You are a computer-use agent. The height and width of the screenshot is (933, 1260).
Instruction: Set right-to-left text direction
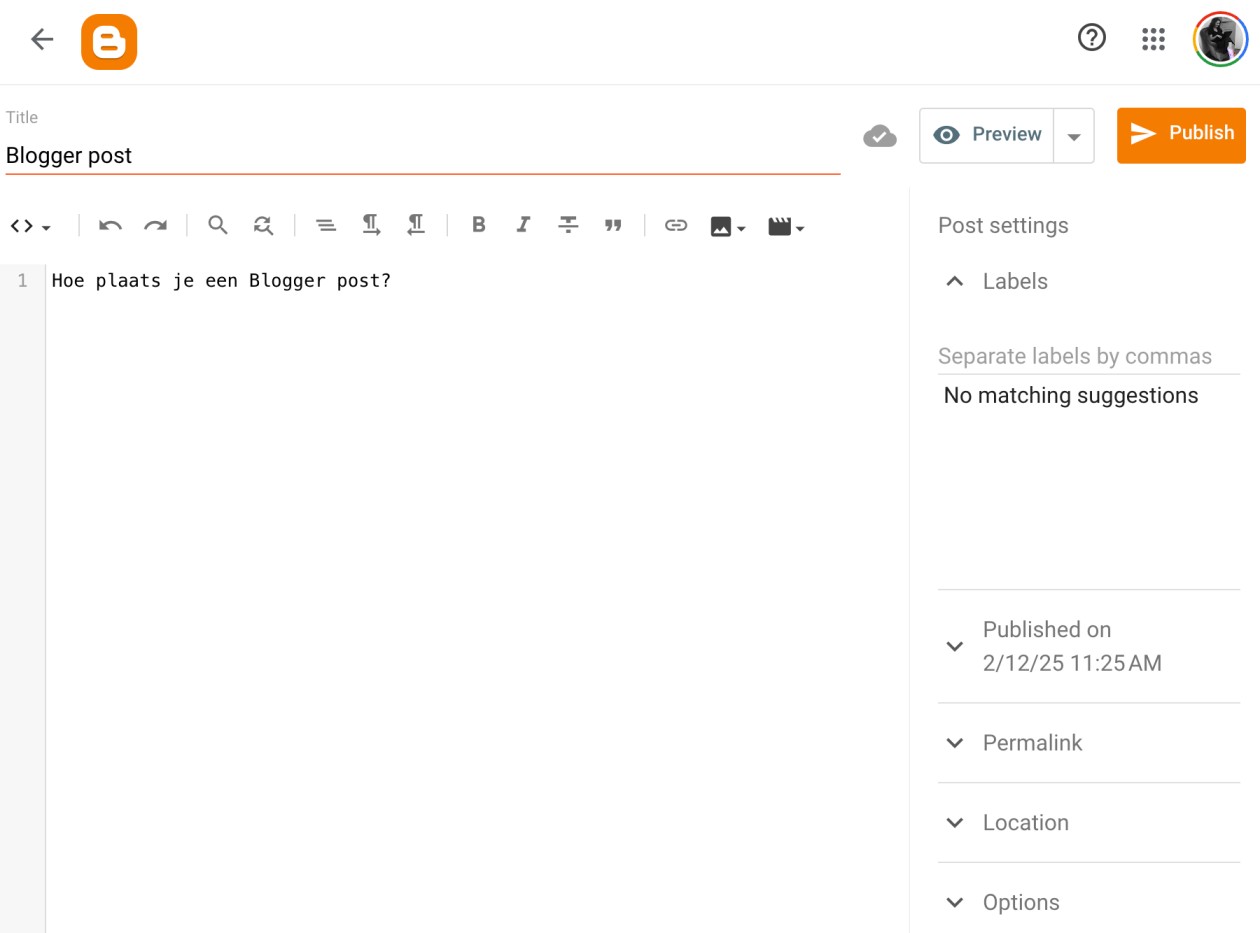point(416,225)
